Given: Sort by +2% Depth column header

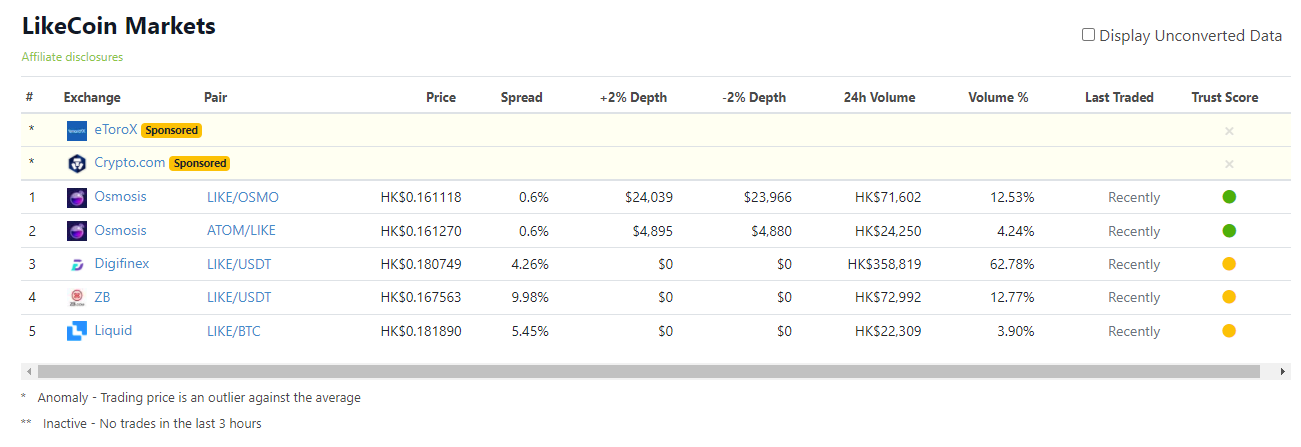Looking at the screenshot, I should [x=633, y=97].
